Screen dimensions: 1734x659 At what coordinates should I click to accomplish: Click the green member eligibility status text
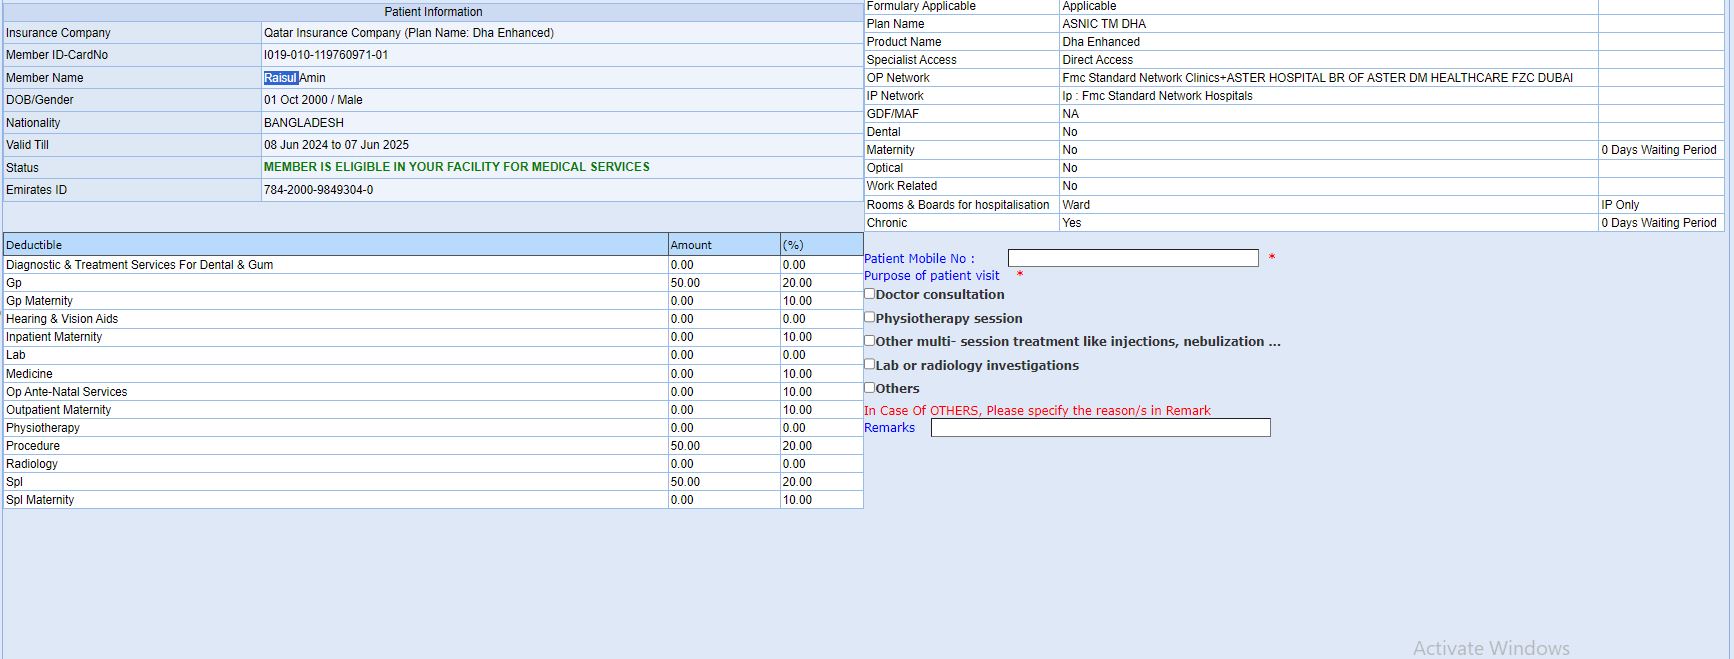click(456, 167)
